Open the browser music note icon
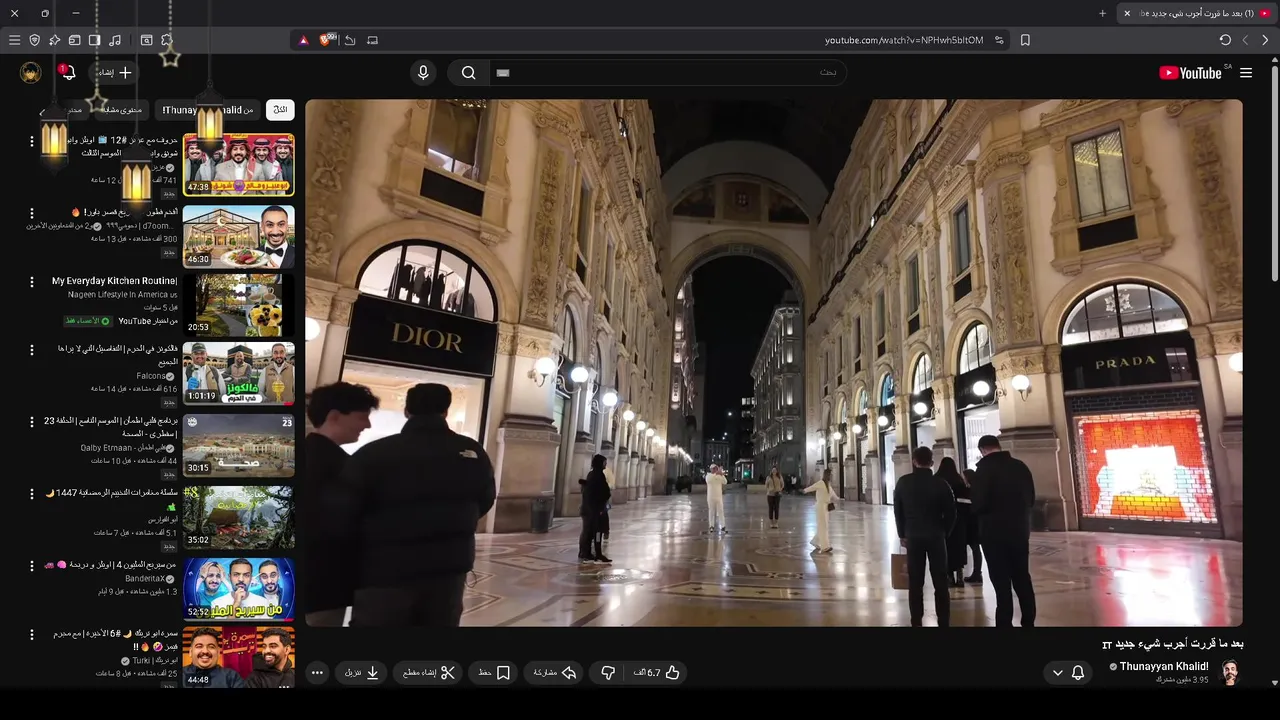1280x720 pixels. coord(115,40)
